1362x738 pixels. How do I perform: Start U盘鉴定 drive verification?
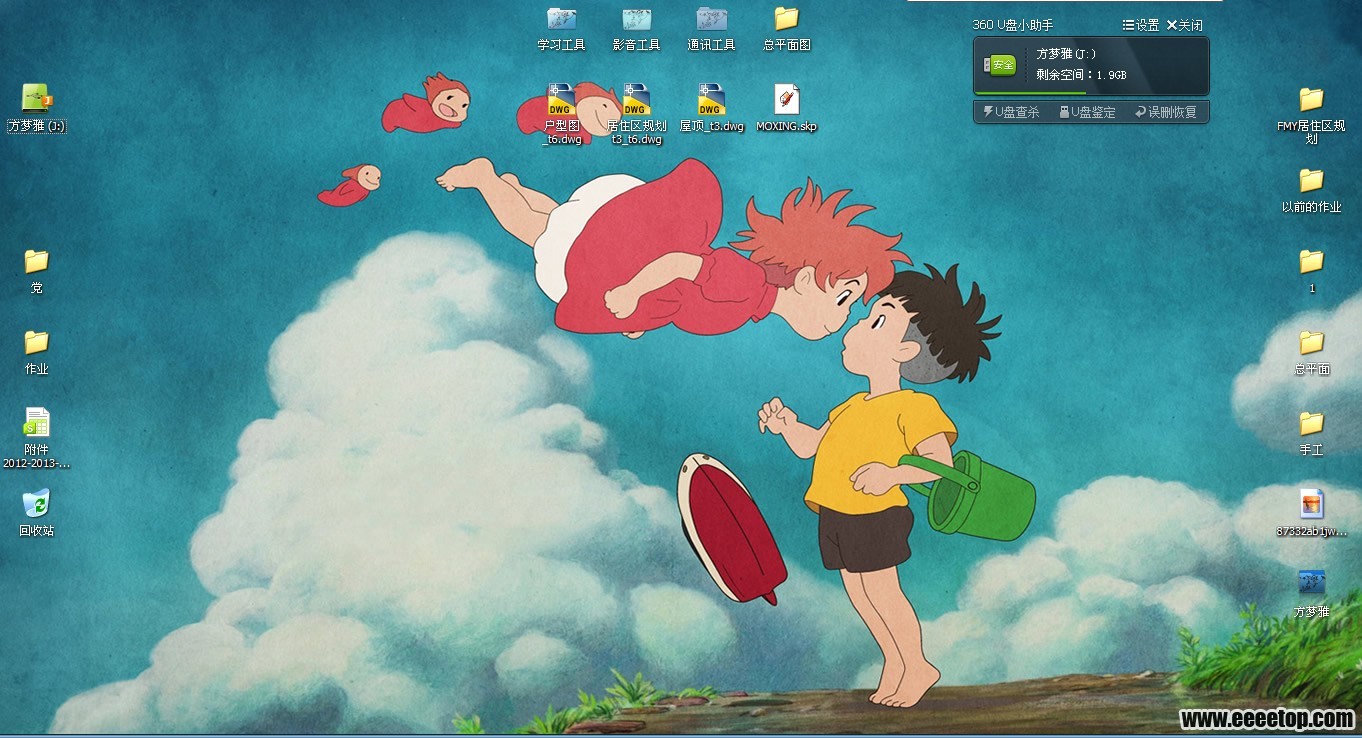click(1088, 112)
